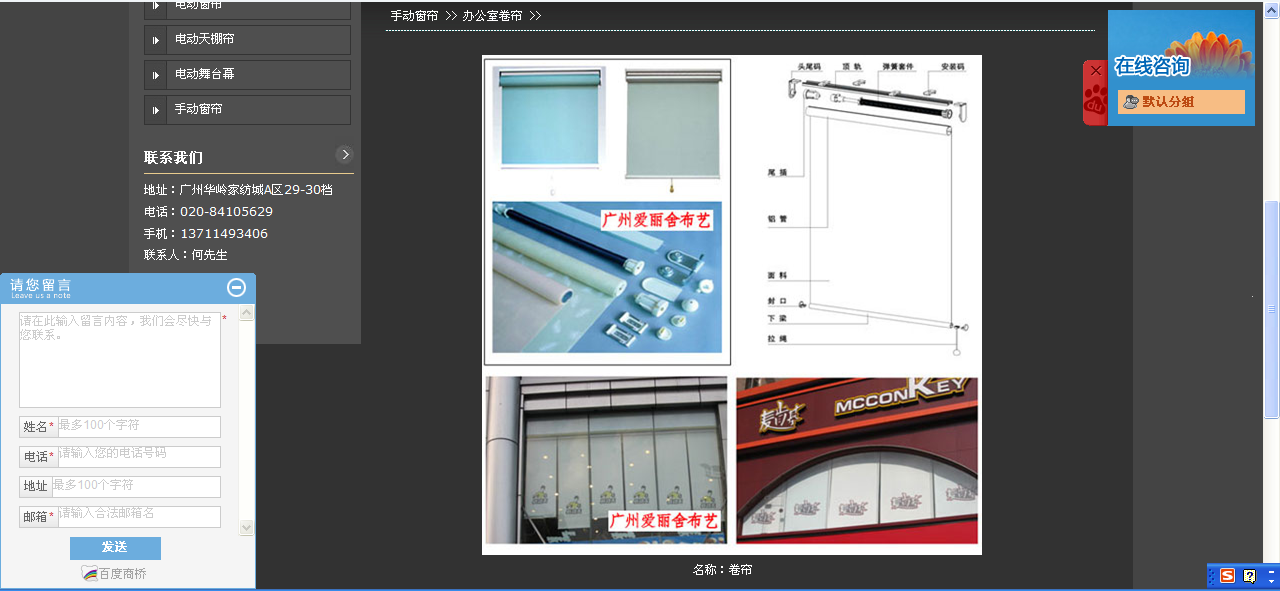Click the message content text area
Image resolution: width=1280 pixels, height=591 pixels.
pyautogui.click(x=120, y=360)
